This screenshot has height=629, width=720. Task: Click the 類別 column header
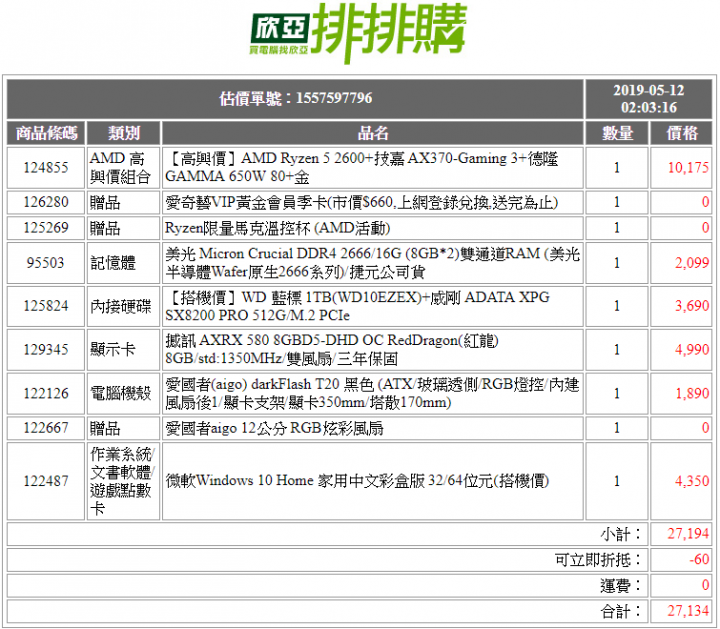coord(124,134)
